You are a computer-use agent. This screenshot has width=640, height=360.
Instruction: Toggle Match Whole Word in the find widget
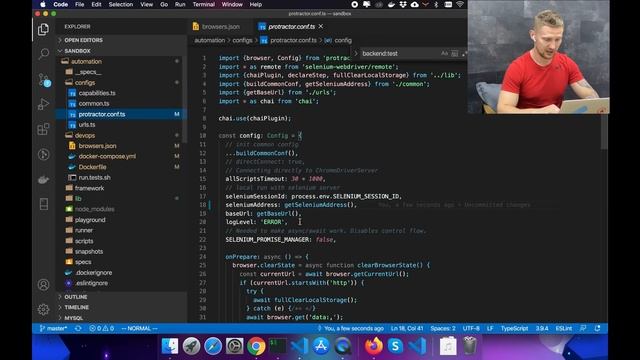pos(454,53)
